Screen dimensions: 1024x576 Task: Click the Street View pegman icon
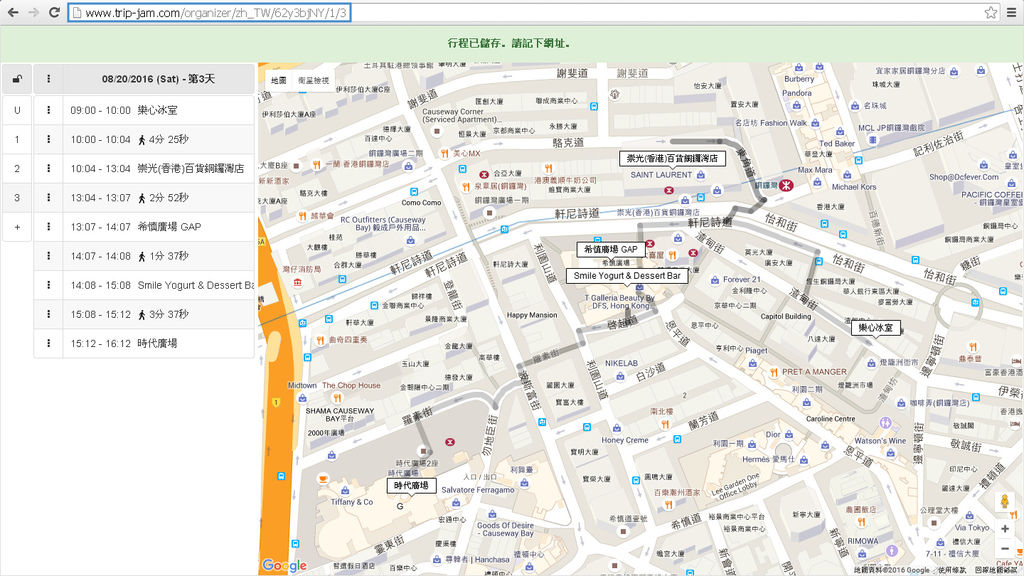(1005, 502)
